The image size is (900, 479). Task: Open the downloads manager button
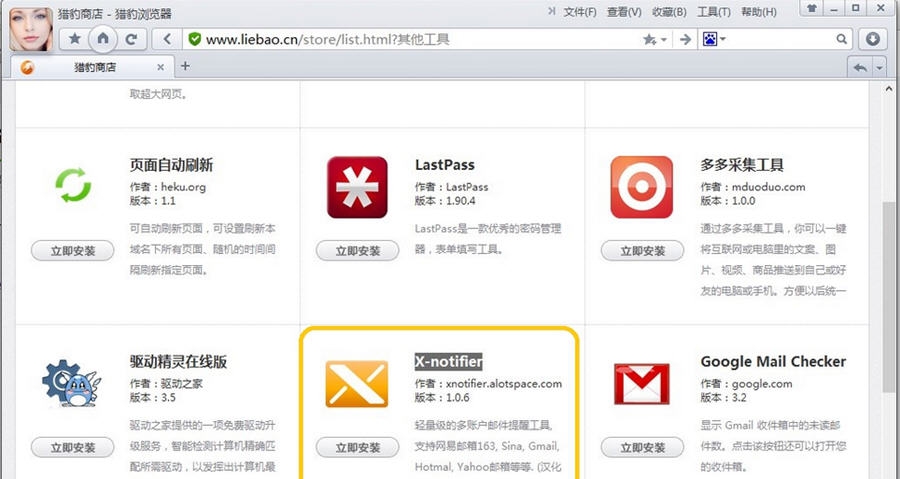(x=872, y=39)
